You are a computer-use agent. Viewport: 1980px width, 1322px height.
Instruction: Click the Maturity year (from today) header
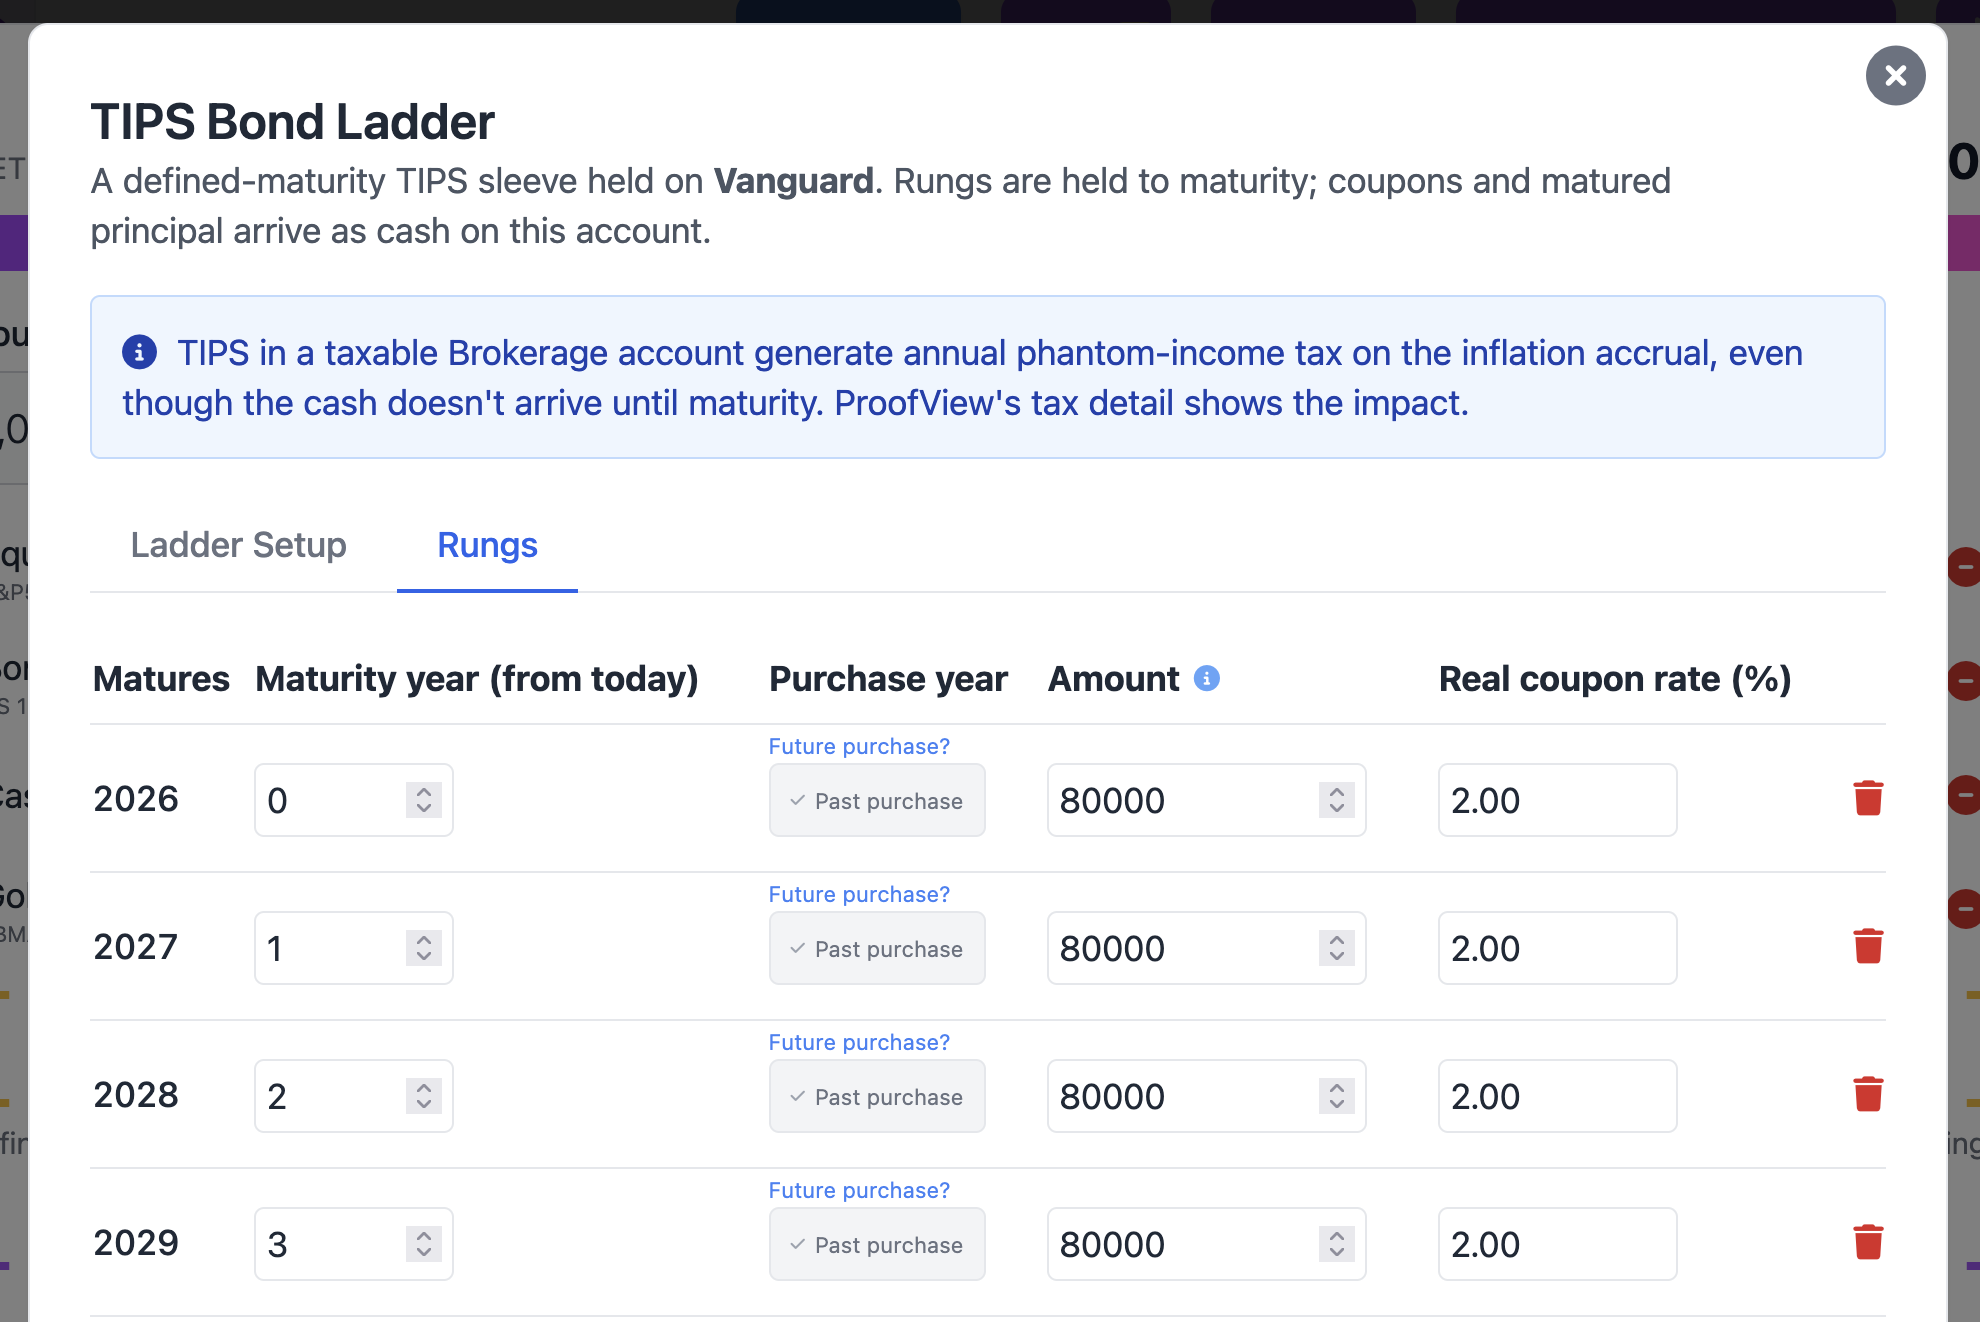coord(477,679)
